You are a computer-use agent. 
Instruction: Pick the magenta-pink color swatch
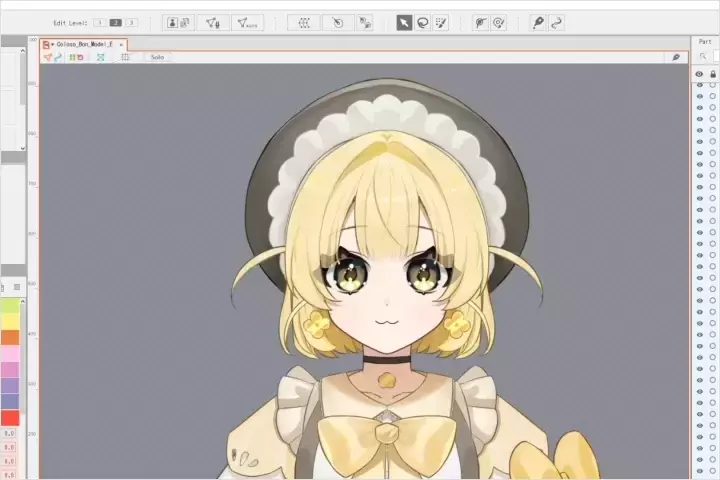pos(10,370)
